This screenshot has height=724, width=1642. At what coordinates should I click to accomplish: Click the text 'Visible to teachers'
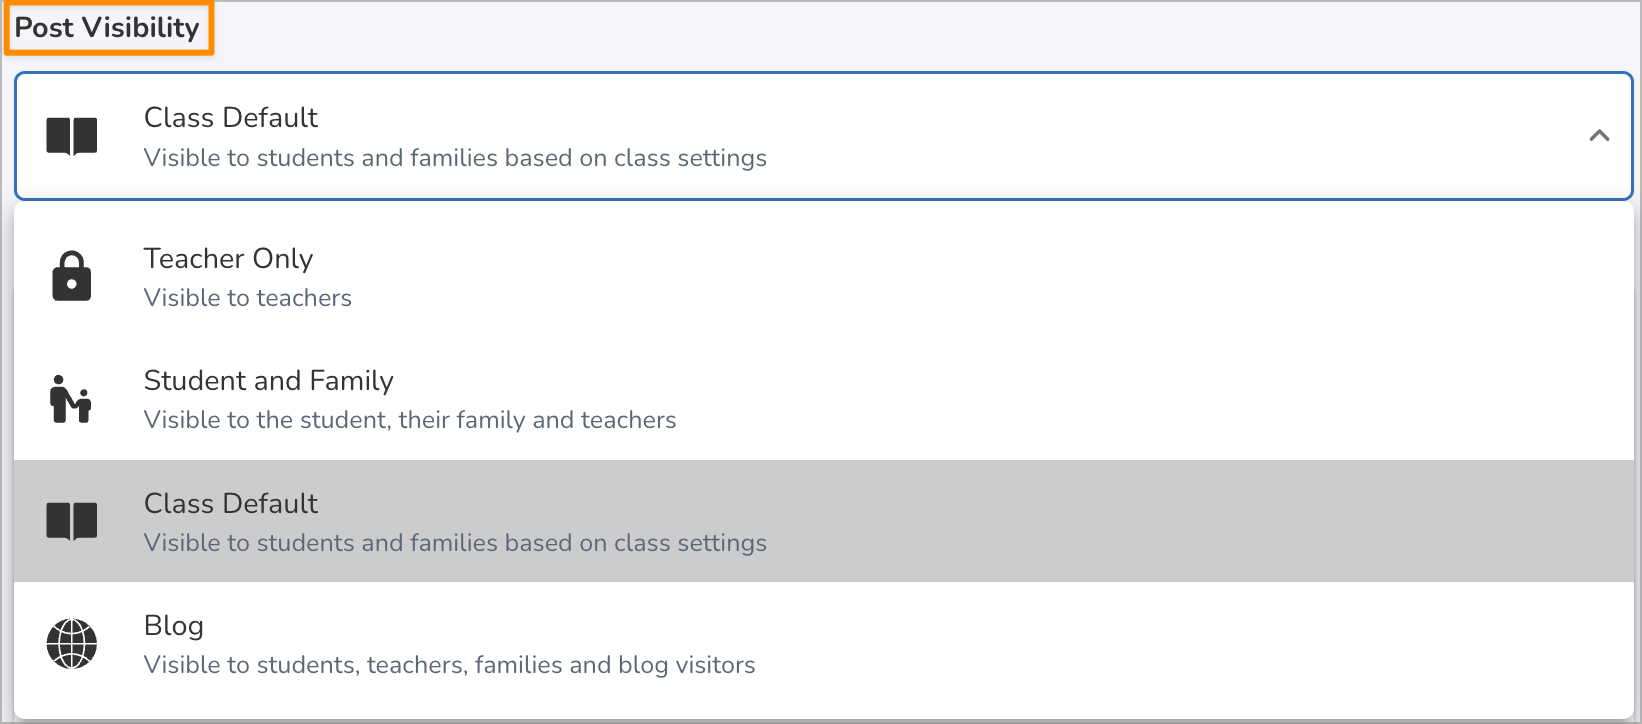pos(247,297)
